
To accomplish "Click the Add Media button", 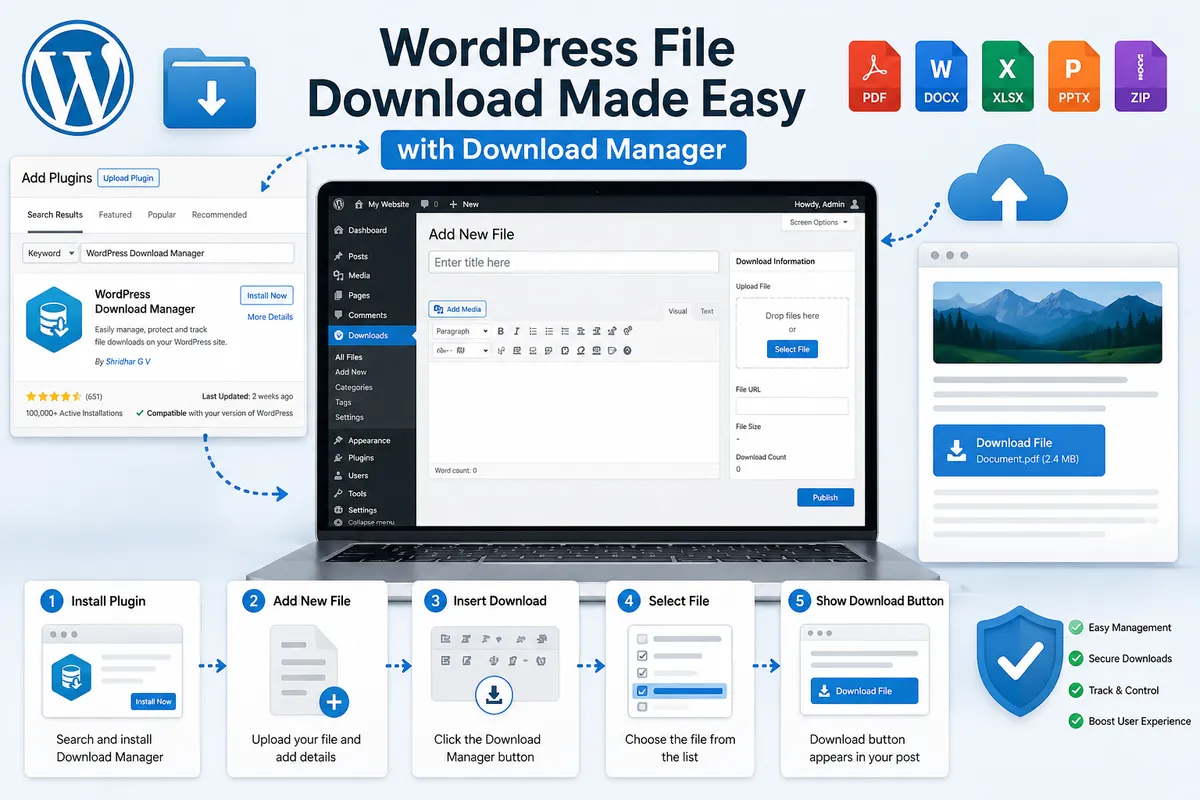I will (x=457, y=309).
